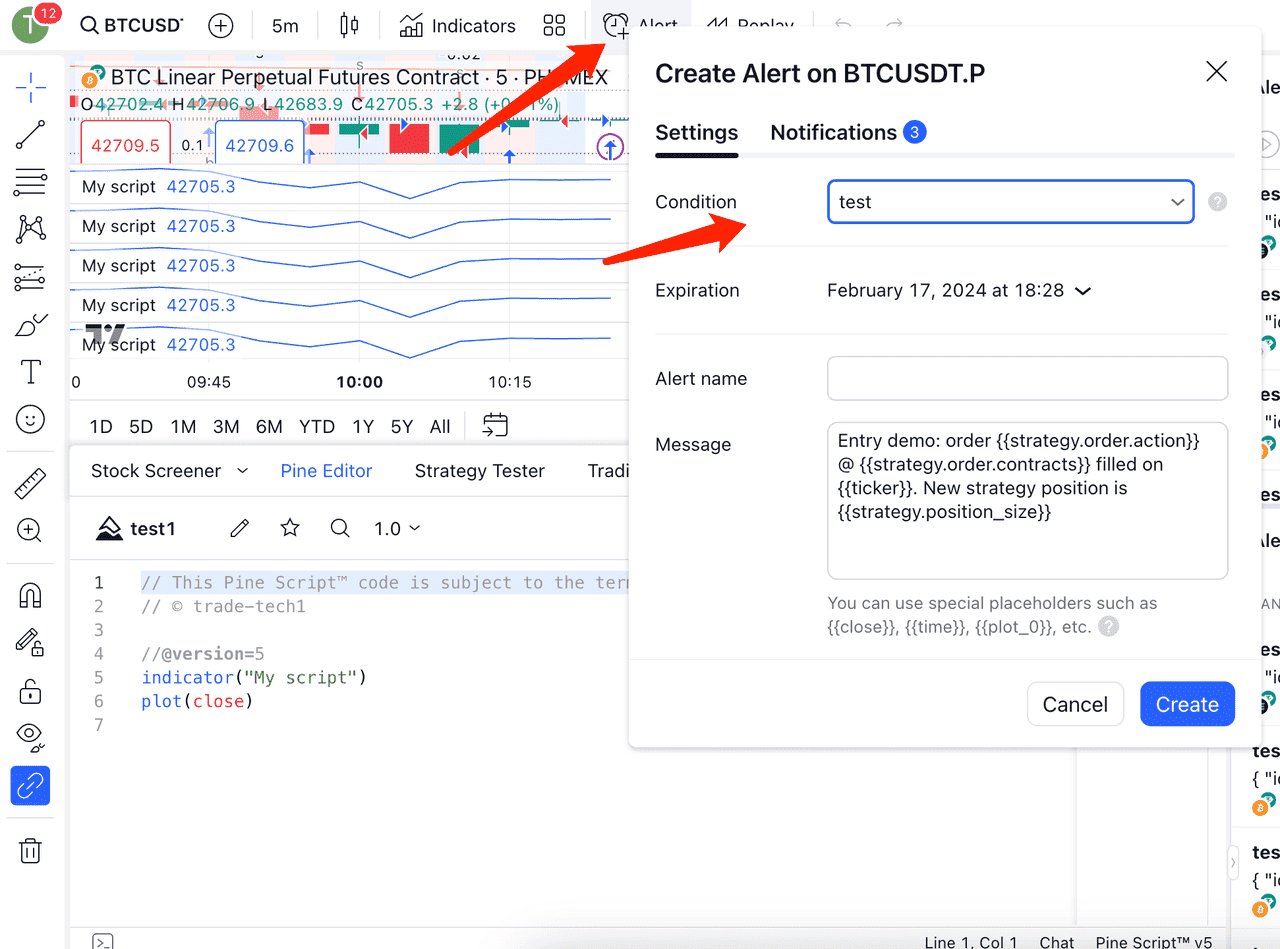Toggle magnet mode in left toolbar
Image resolution: width=1280 pixels, height=949 pixels.
click(31, 595)
